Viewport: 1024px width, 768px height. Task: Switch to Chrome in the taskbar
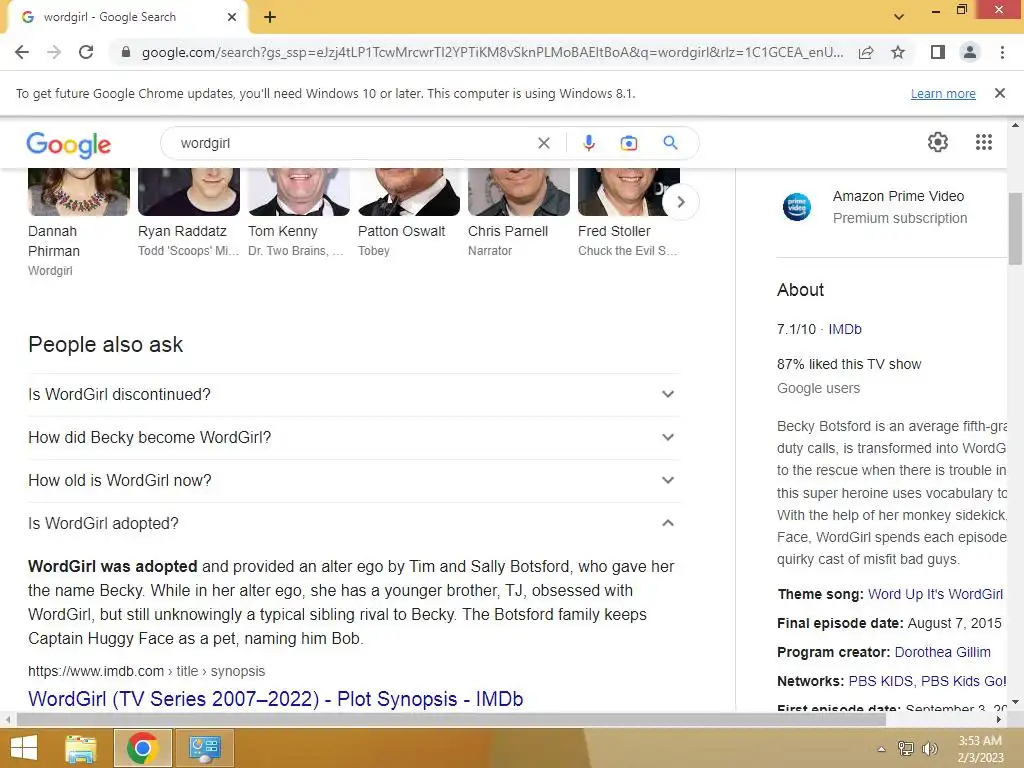point(142,748)
